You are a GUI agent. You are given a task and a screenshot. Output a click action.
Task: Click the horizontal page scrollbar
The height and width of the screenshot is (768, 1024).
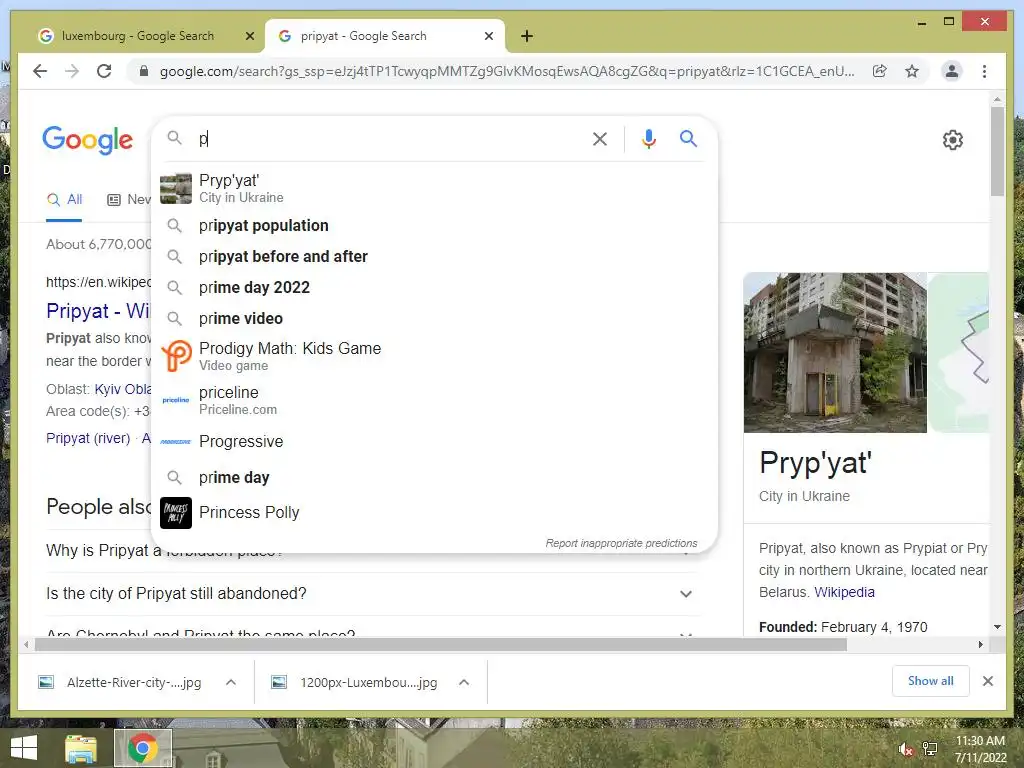click(441, 645)
